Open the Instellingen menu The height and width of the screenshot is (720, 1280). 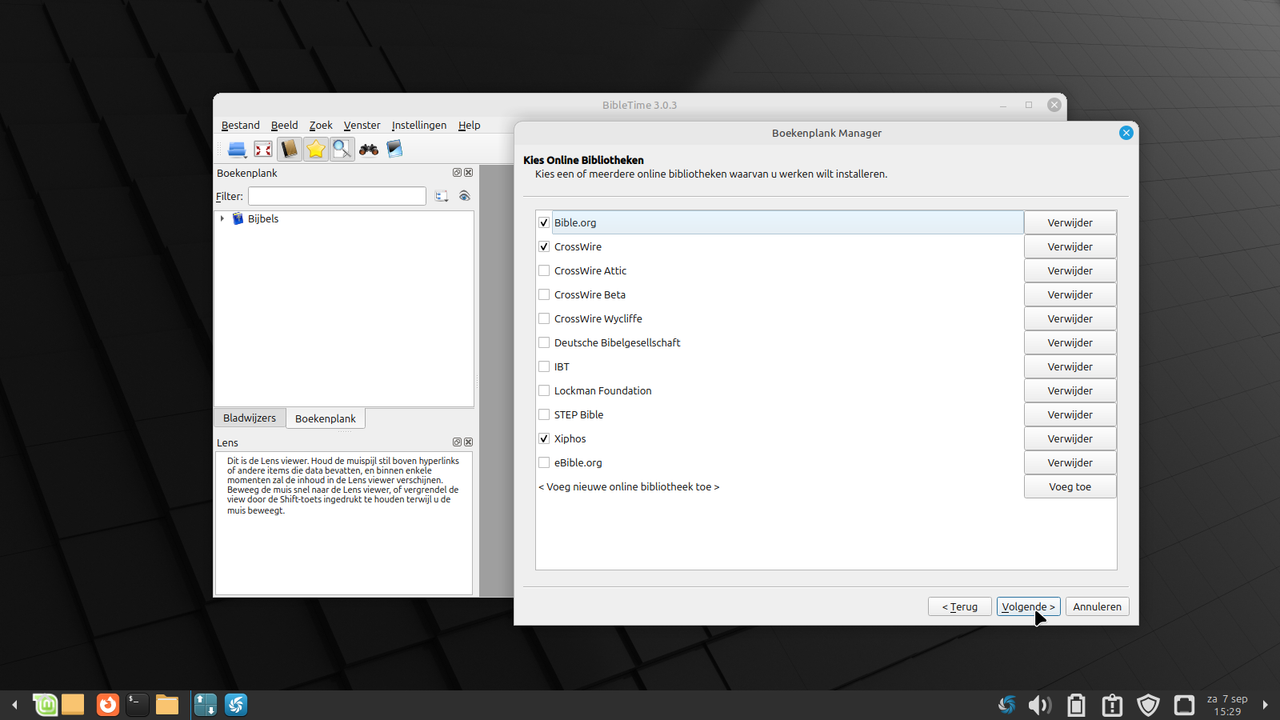pyautogui.click(x=419, y=125)
